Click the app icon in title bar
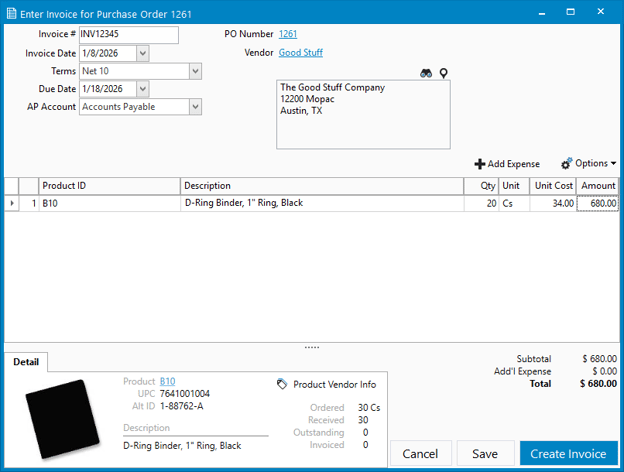The height and width of the screenshot is (472, 624). click(11, 13)
